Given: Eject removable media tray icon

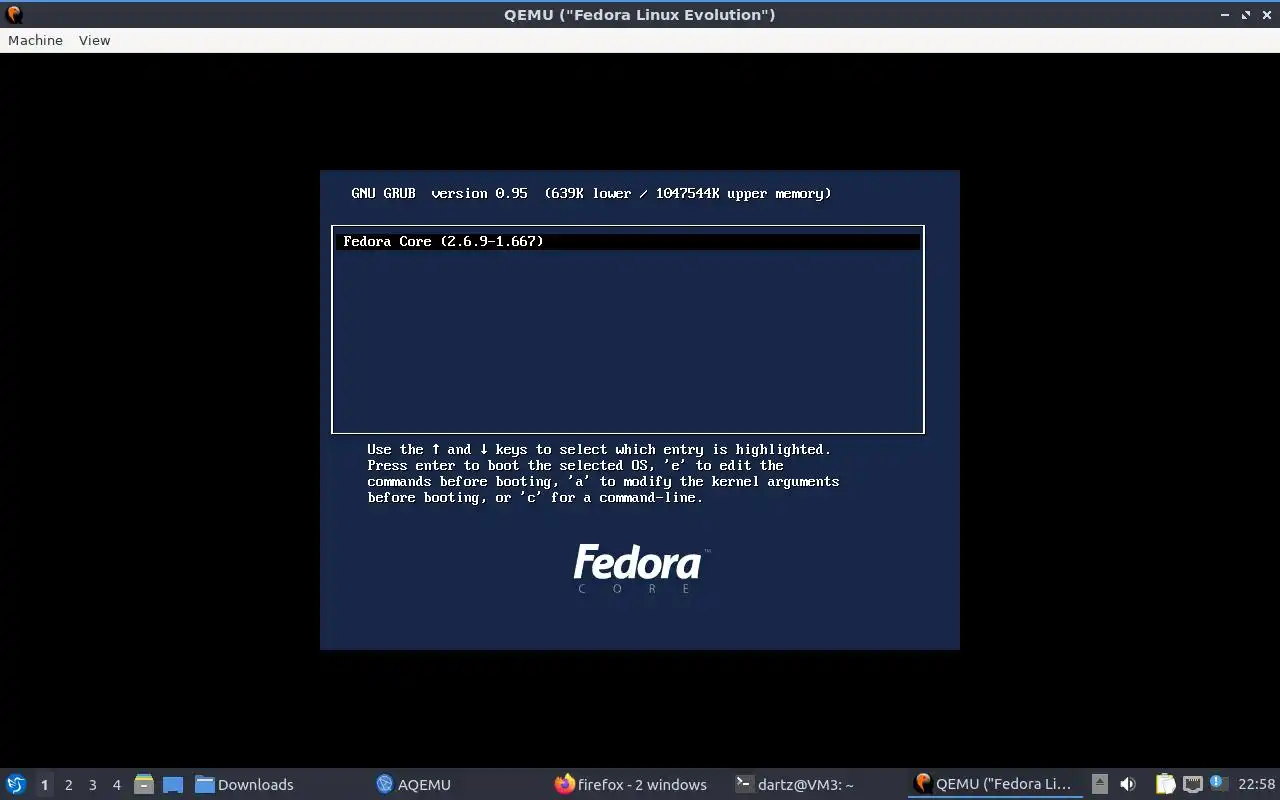Looking at the screenshot, I should [1100, 784].
